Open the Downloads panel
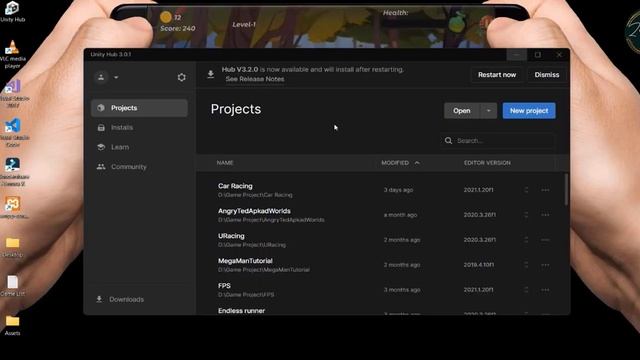The height and width of the screenshot is (360, 640). [120, 300]
